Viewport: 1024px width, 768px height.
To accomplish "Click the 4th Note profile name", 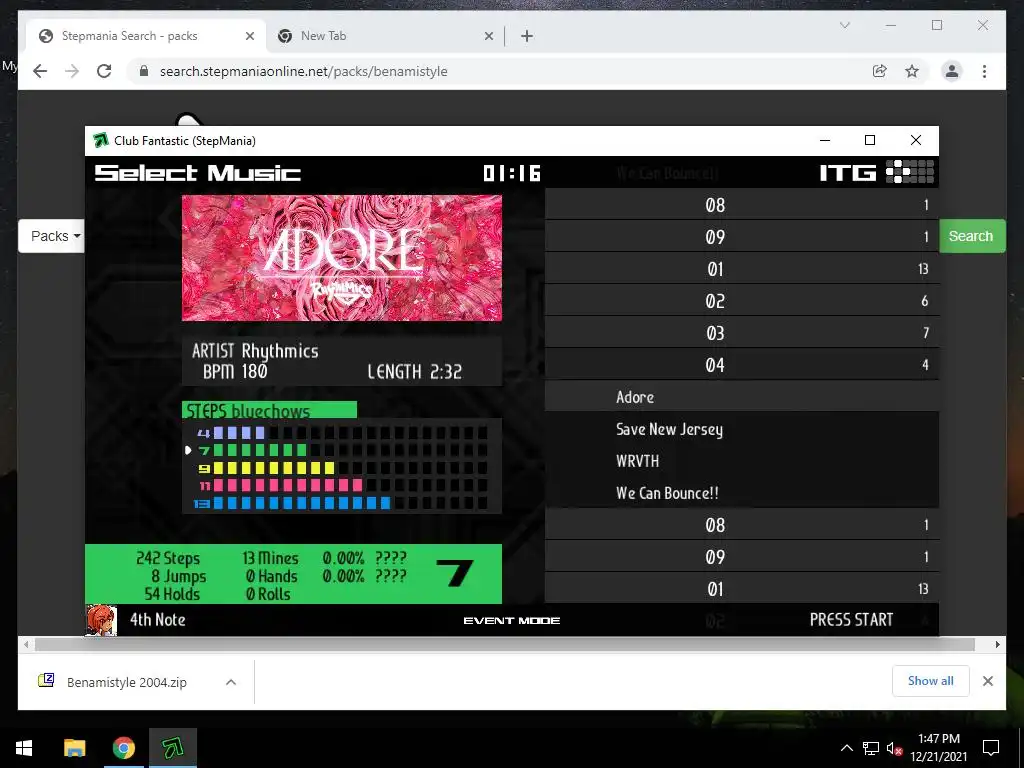I will [157, 620].
